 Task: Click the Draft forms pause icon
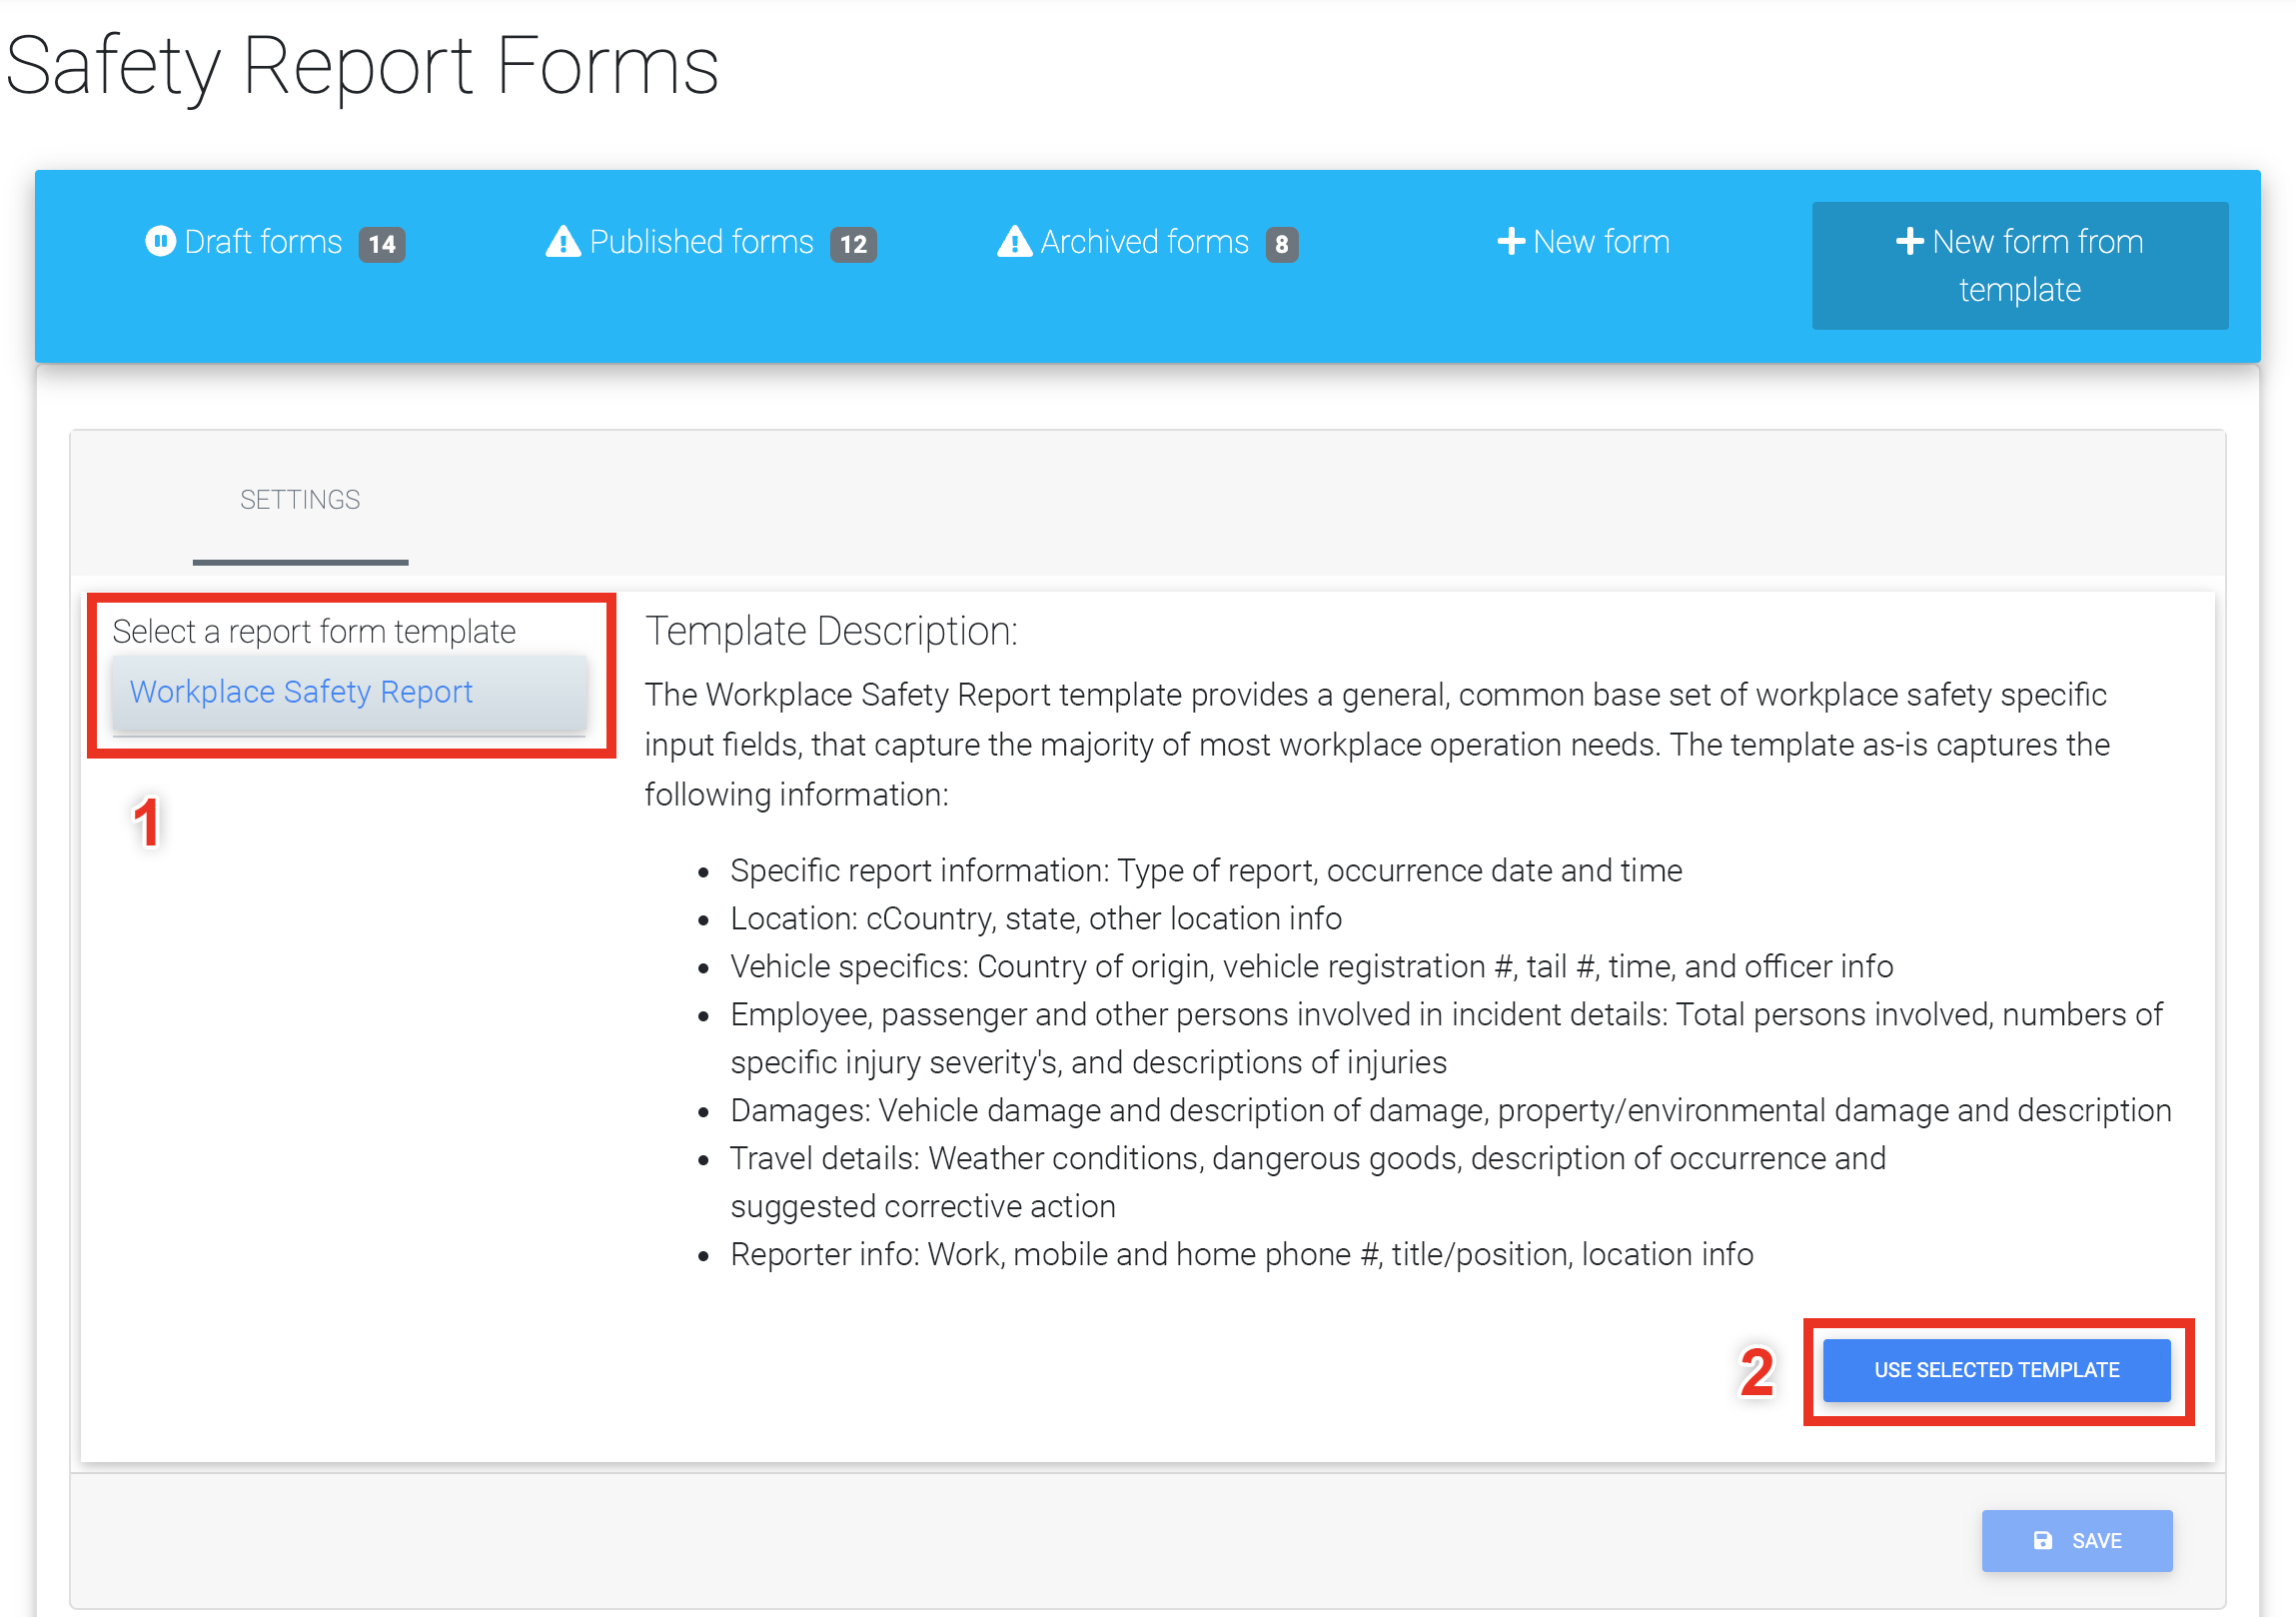pyautogui.click(x=160, y=241)
